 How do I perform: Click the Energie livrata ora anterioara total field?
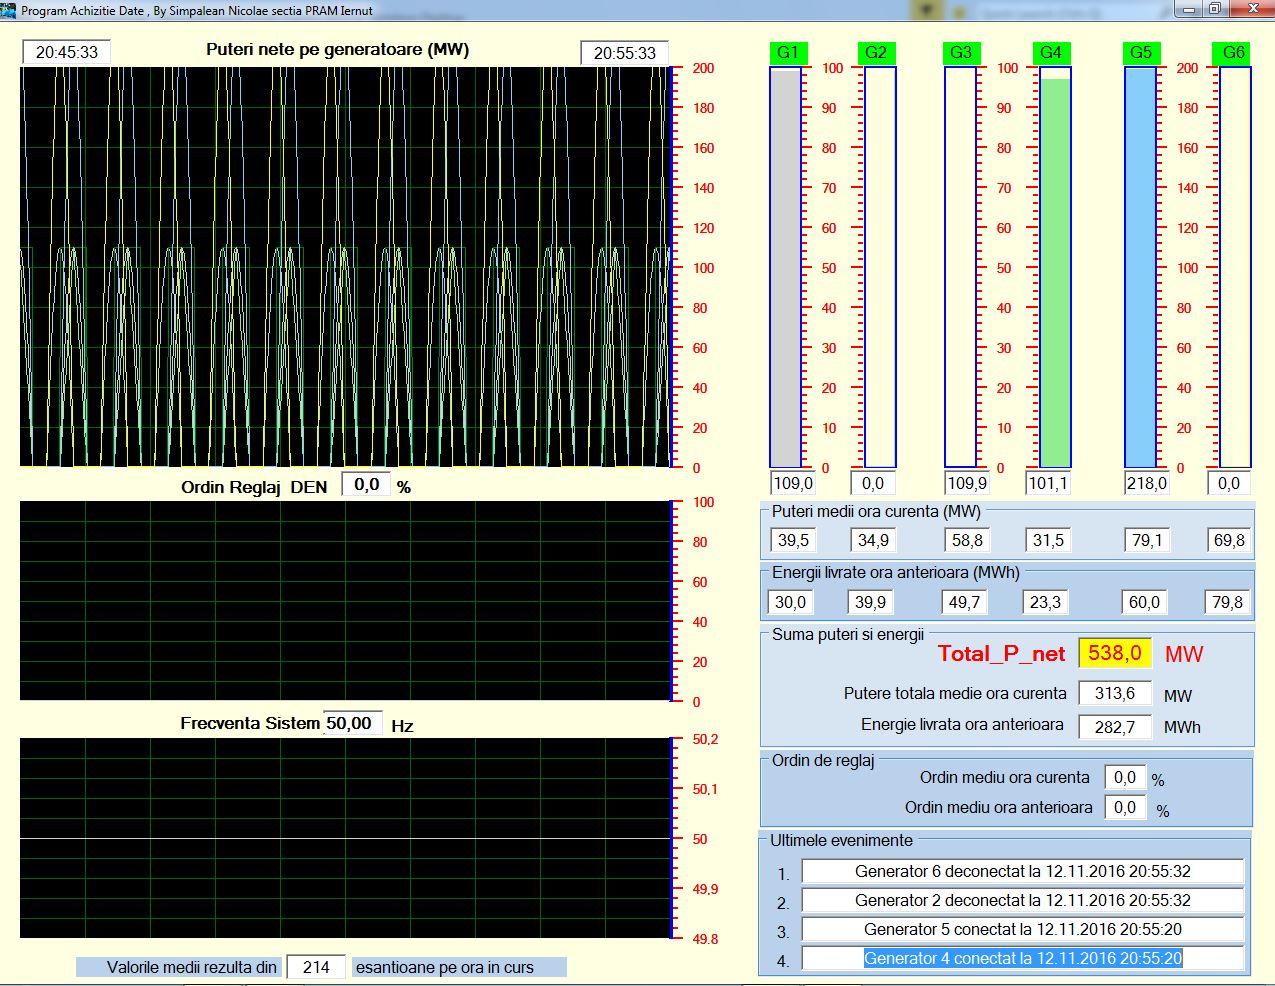tap(1114, 727)
